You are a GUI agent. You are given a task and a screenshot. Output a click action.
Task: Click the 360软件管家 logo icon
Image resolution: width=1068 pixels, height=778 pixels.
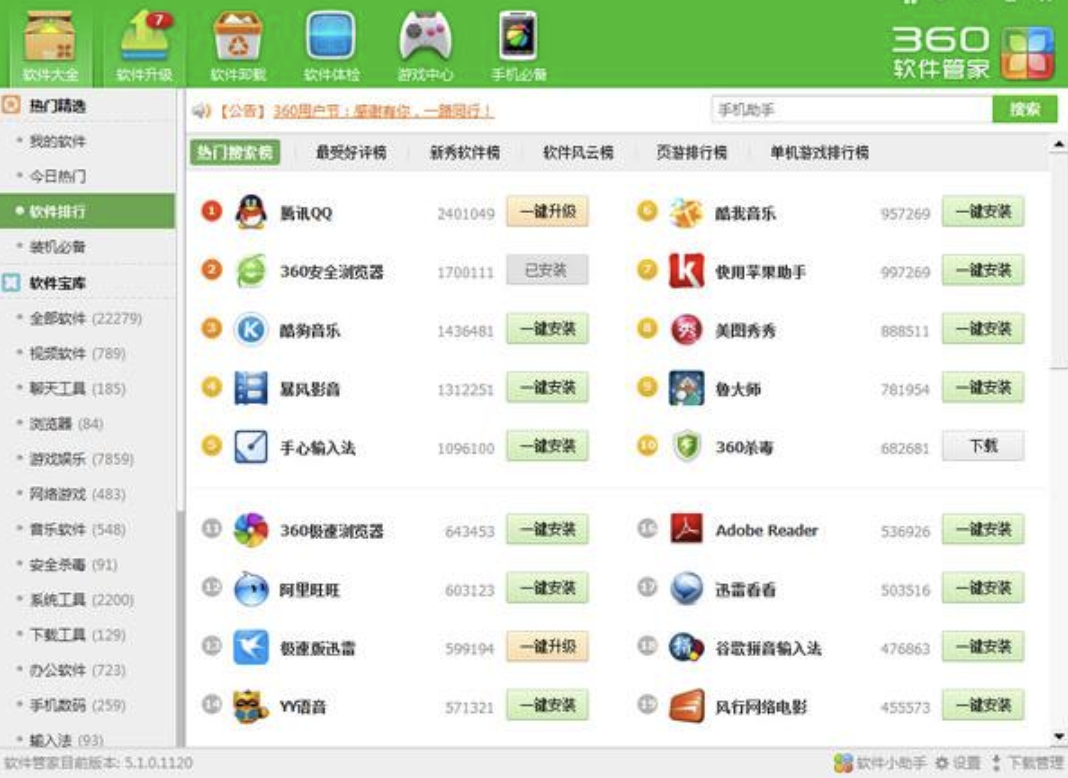tap(1027, 53)
